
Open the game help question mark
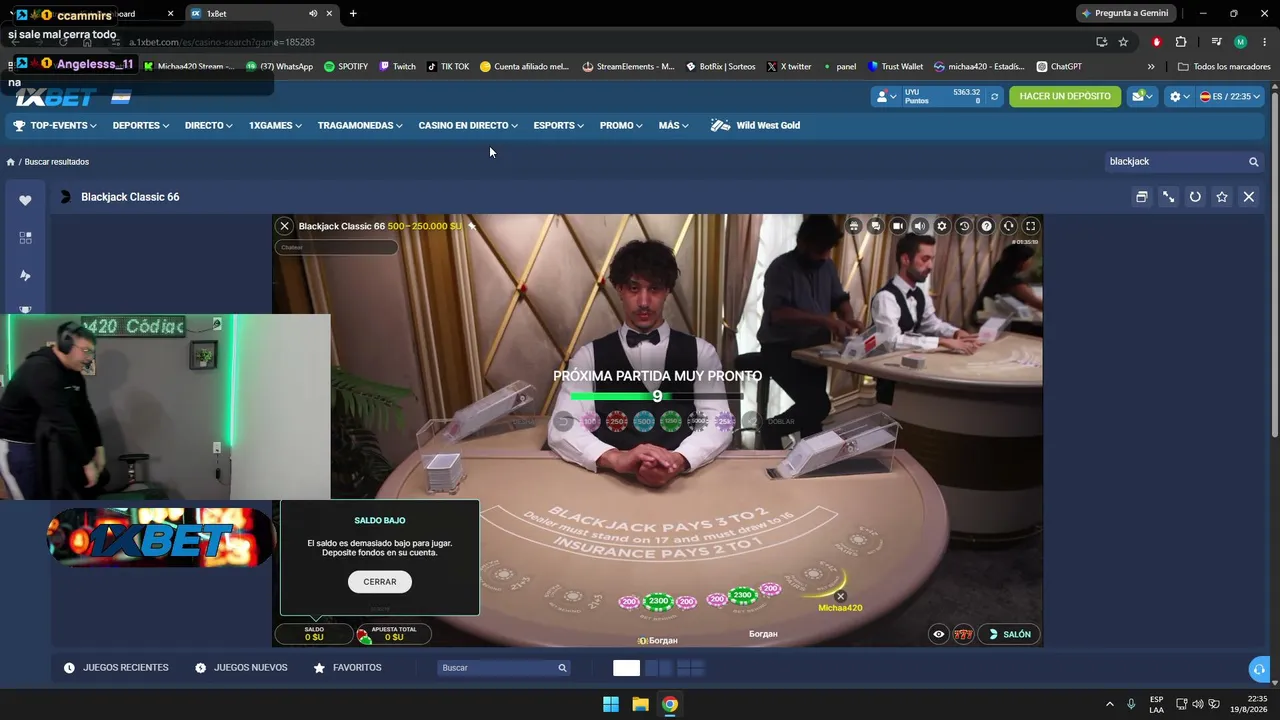986,226
